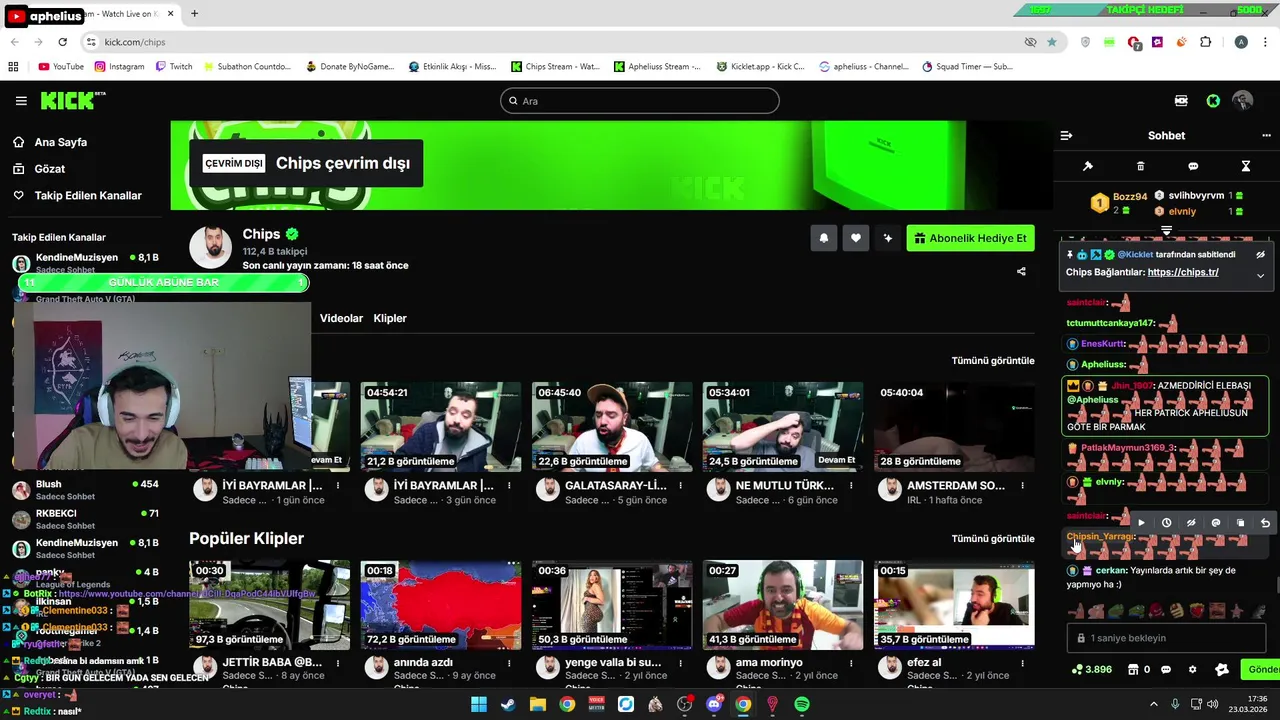Click the RKBEKCI channel in sidebar
Image resolution: width=1280 pixels, height=720 pixels.
(x=85, y=519)
